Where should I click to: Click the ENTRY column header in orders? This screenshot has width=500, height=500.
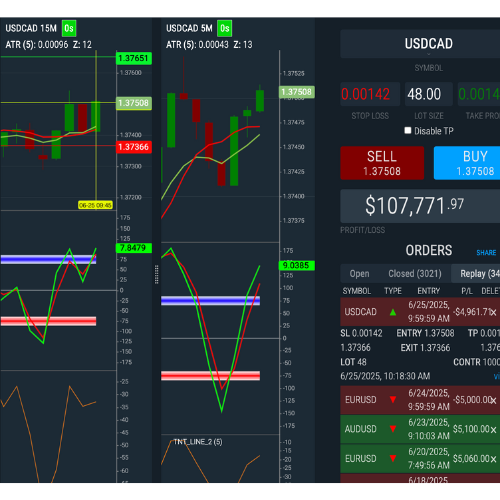click(x=429, y=291)
